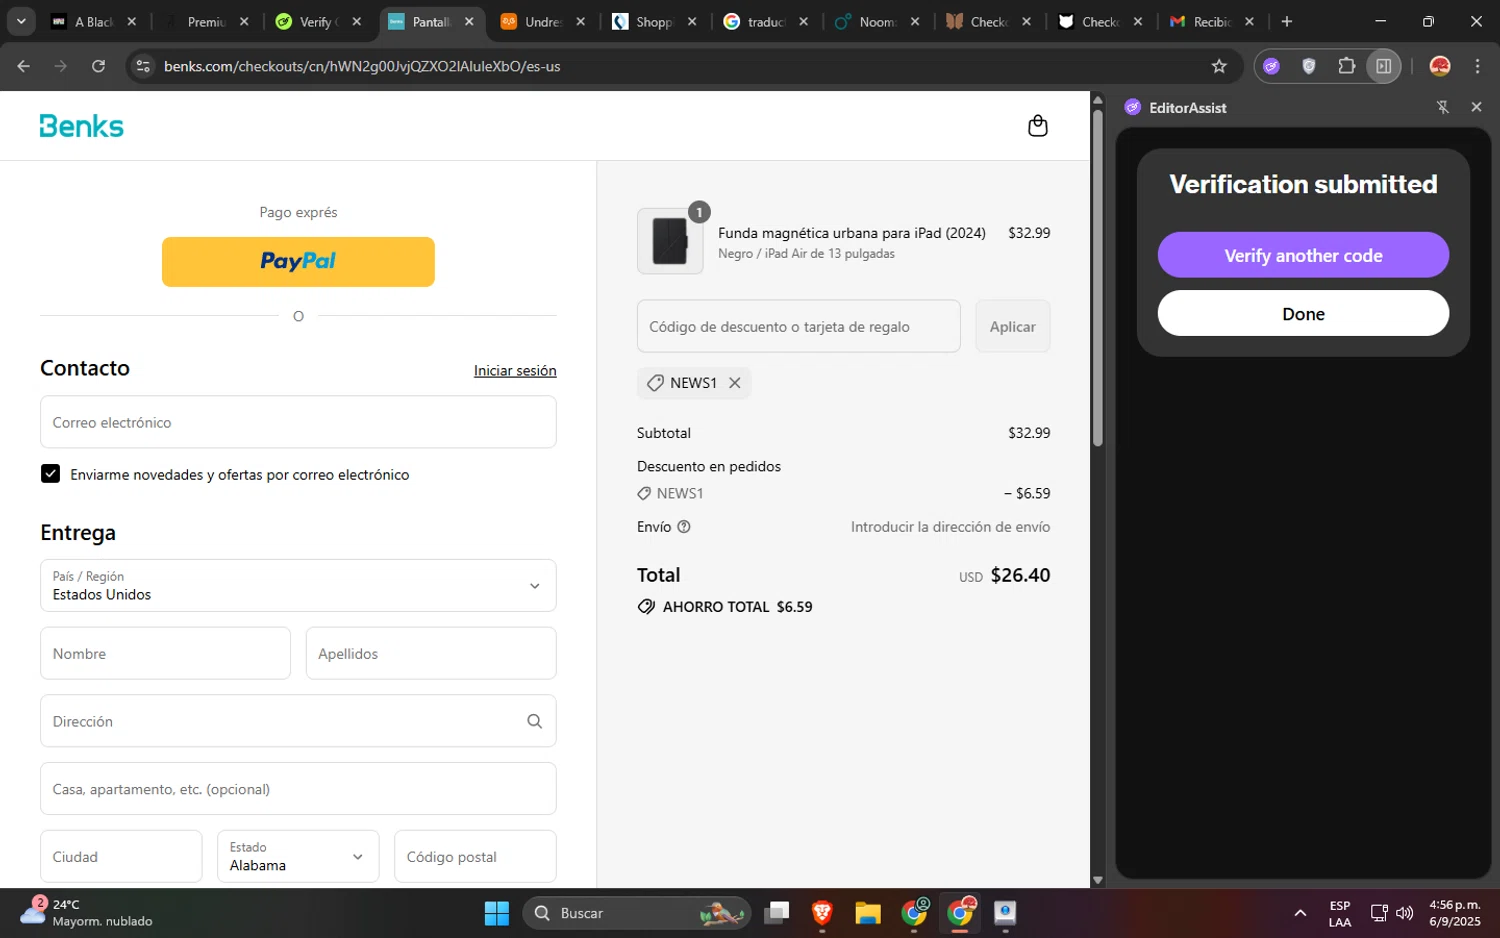Open the shopping bag cart icon
Screen dimensions: 1500x938
pyautogui.click(x=1037, y=126)
